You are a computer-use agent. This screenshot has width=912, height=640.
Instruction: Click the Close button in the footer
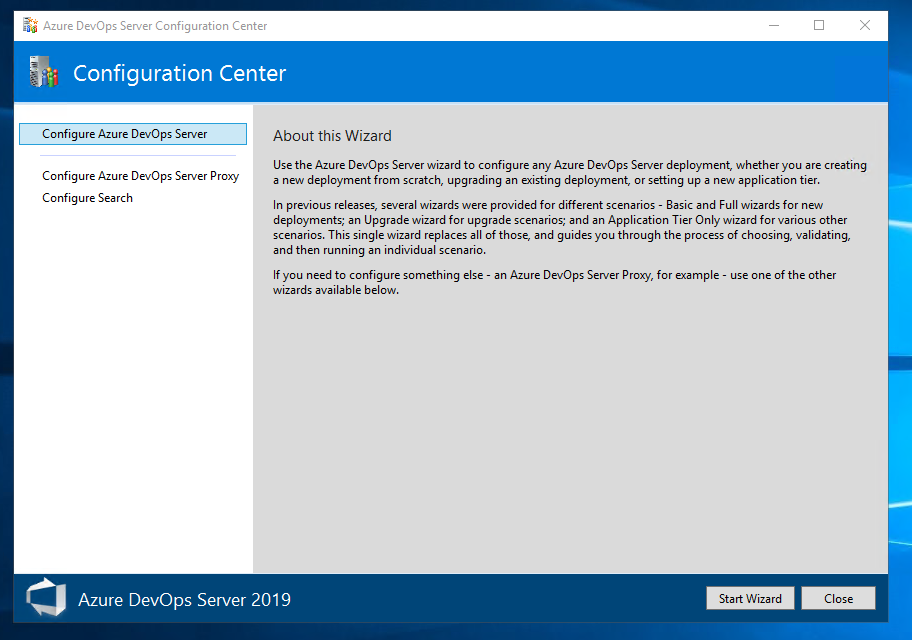pyautogui.click(x=838, y=598)
